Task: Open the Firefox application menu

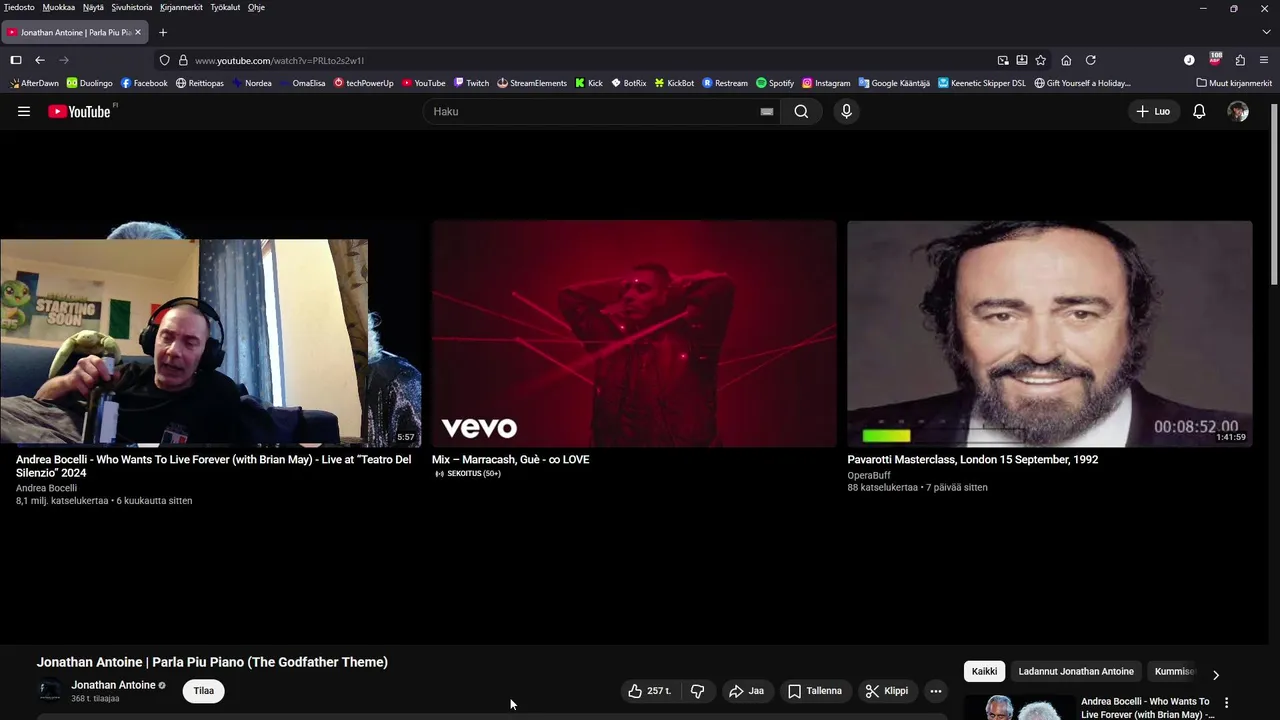Action: tap(1264, 60)
